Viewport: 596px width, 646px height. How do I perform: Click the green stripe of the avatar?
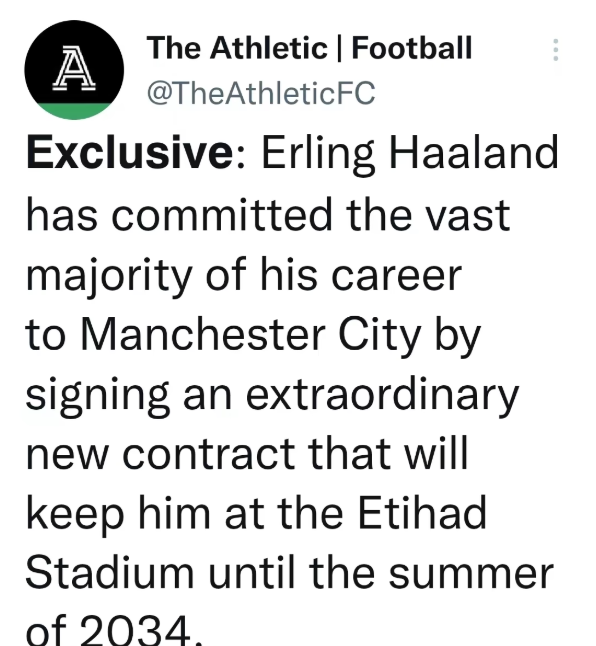(x=74, y=111)
